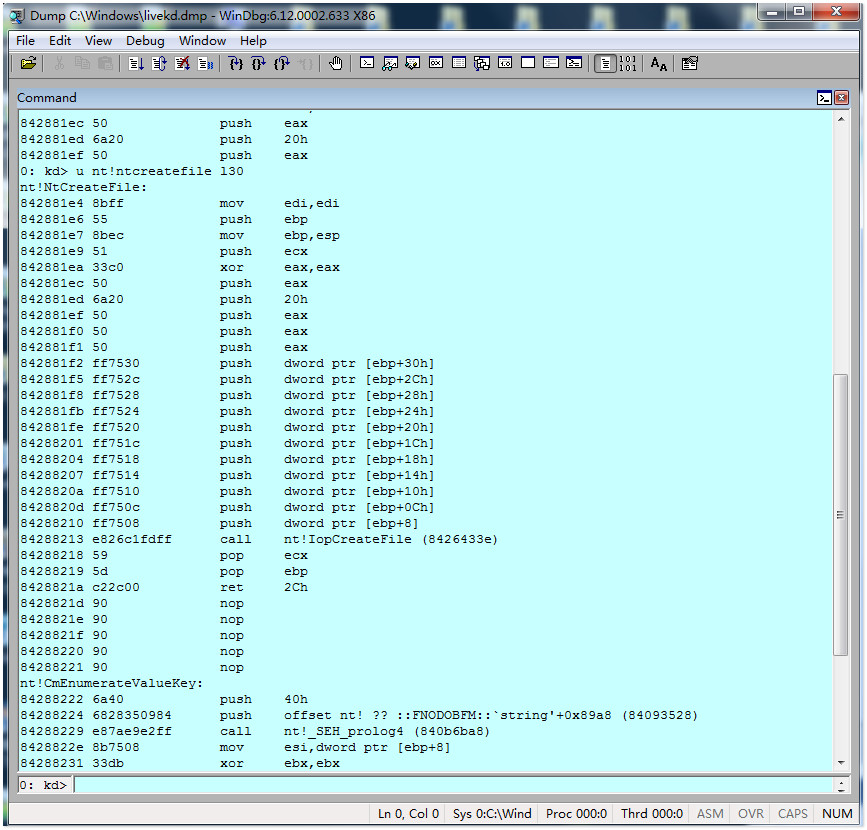Click the Options icon at toolbar end
The width and height of the screenshot is (867, 830).
689,63
